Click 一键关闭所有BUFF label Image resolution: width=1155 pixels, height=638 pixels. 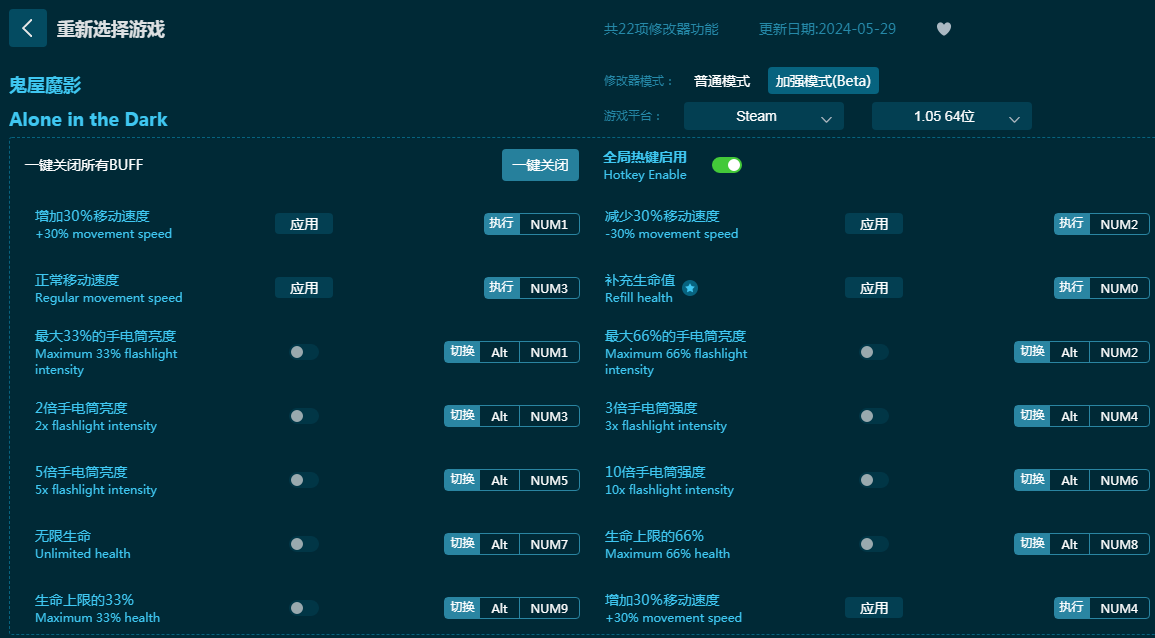pos(84,165)
